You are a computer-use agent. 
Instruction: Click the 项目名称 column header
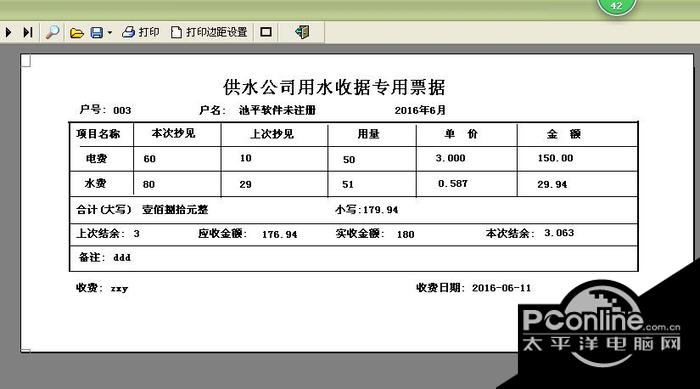98,134
